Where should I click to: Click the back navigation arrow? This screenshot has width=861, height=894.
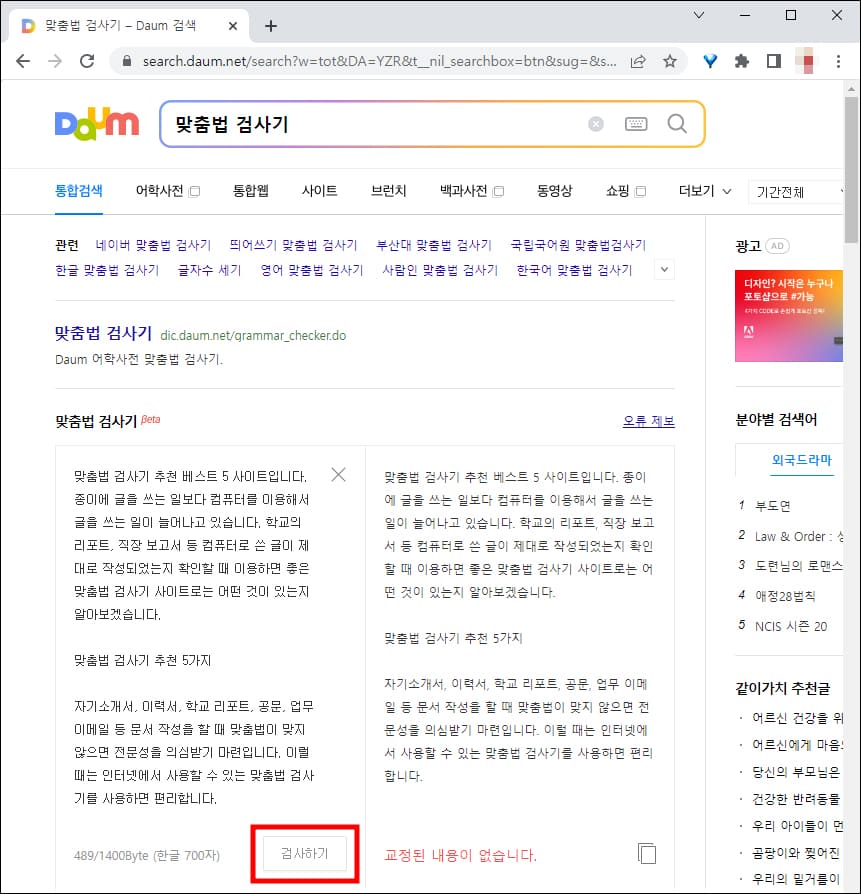[x=23, y=61]
